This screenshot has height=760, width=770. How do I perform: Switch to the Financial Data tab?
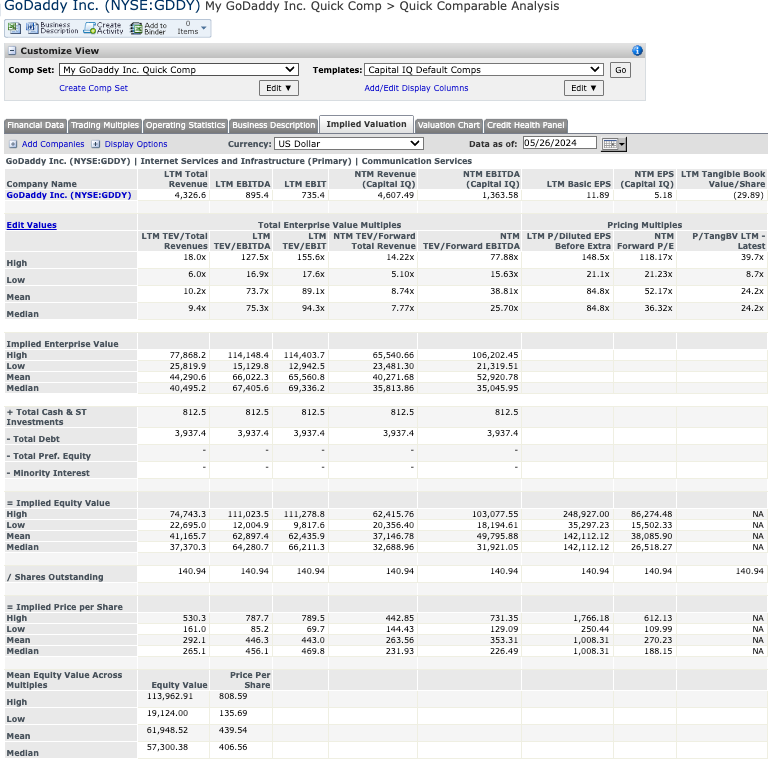(35, 125)
